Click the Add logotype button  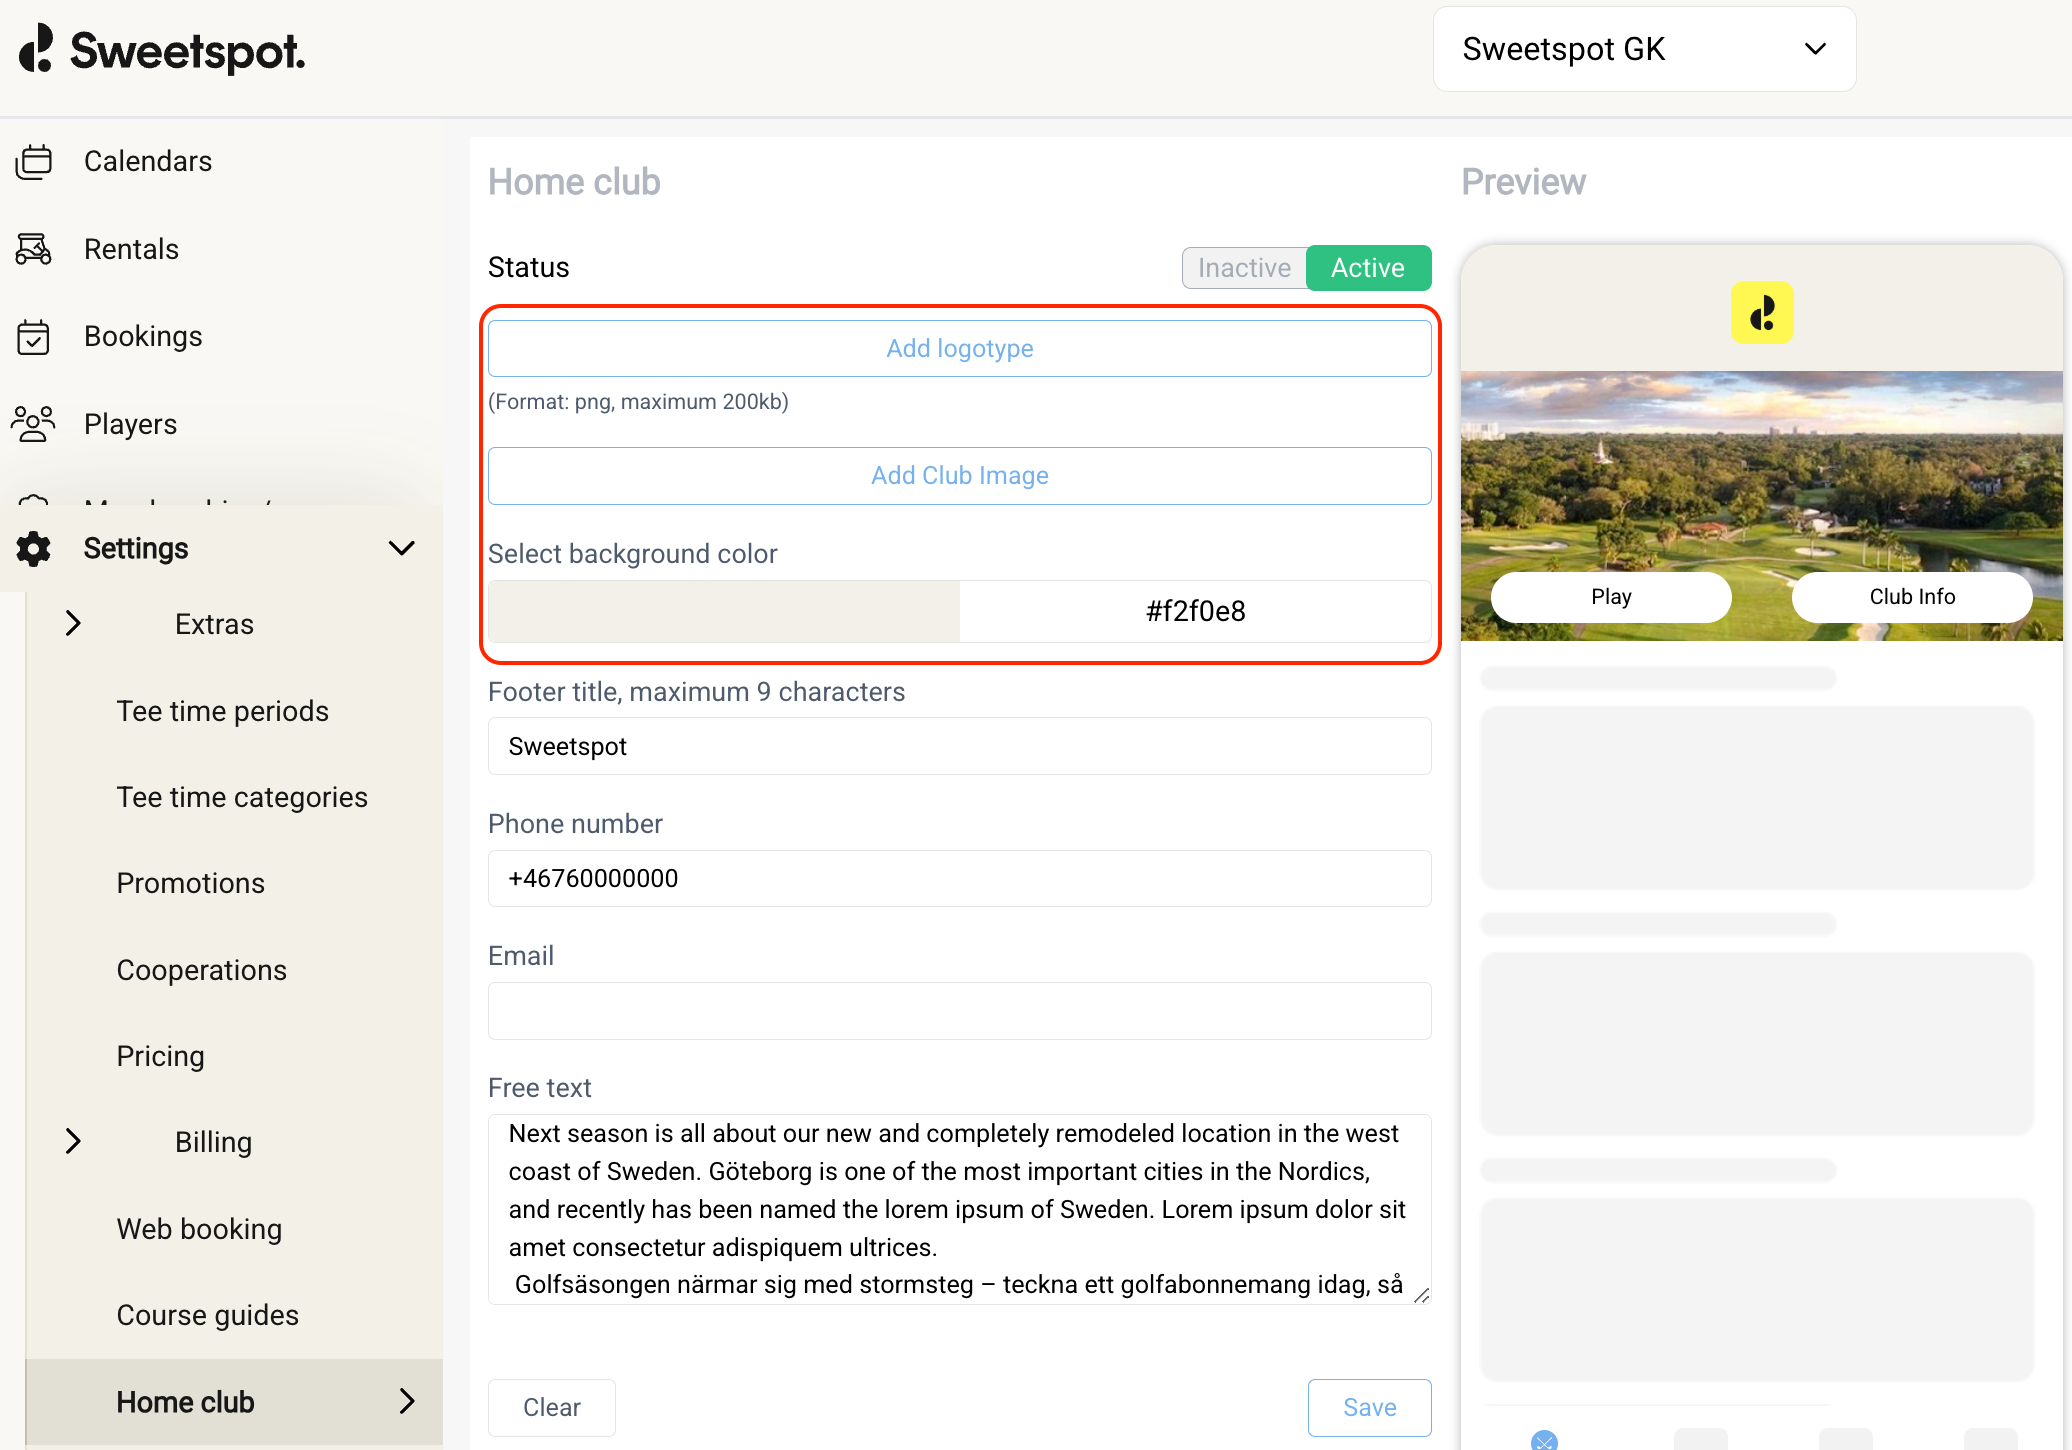(x=959, y=349)
